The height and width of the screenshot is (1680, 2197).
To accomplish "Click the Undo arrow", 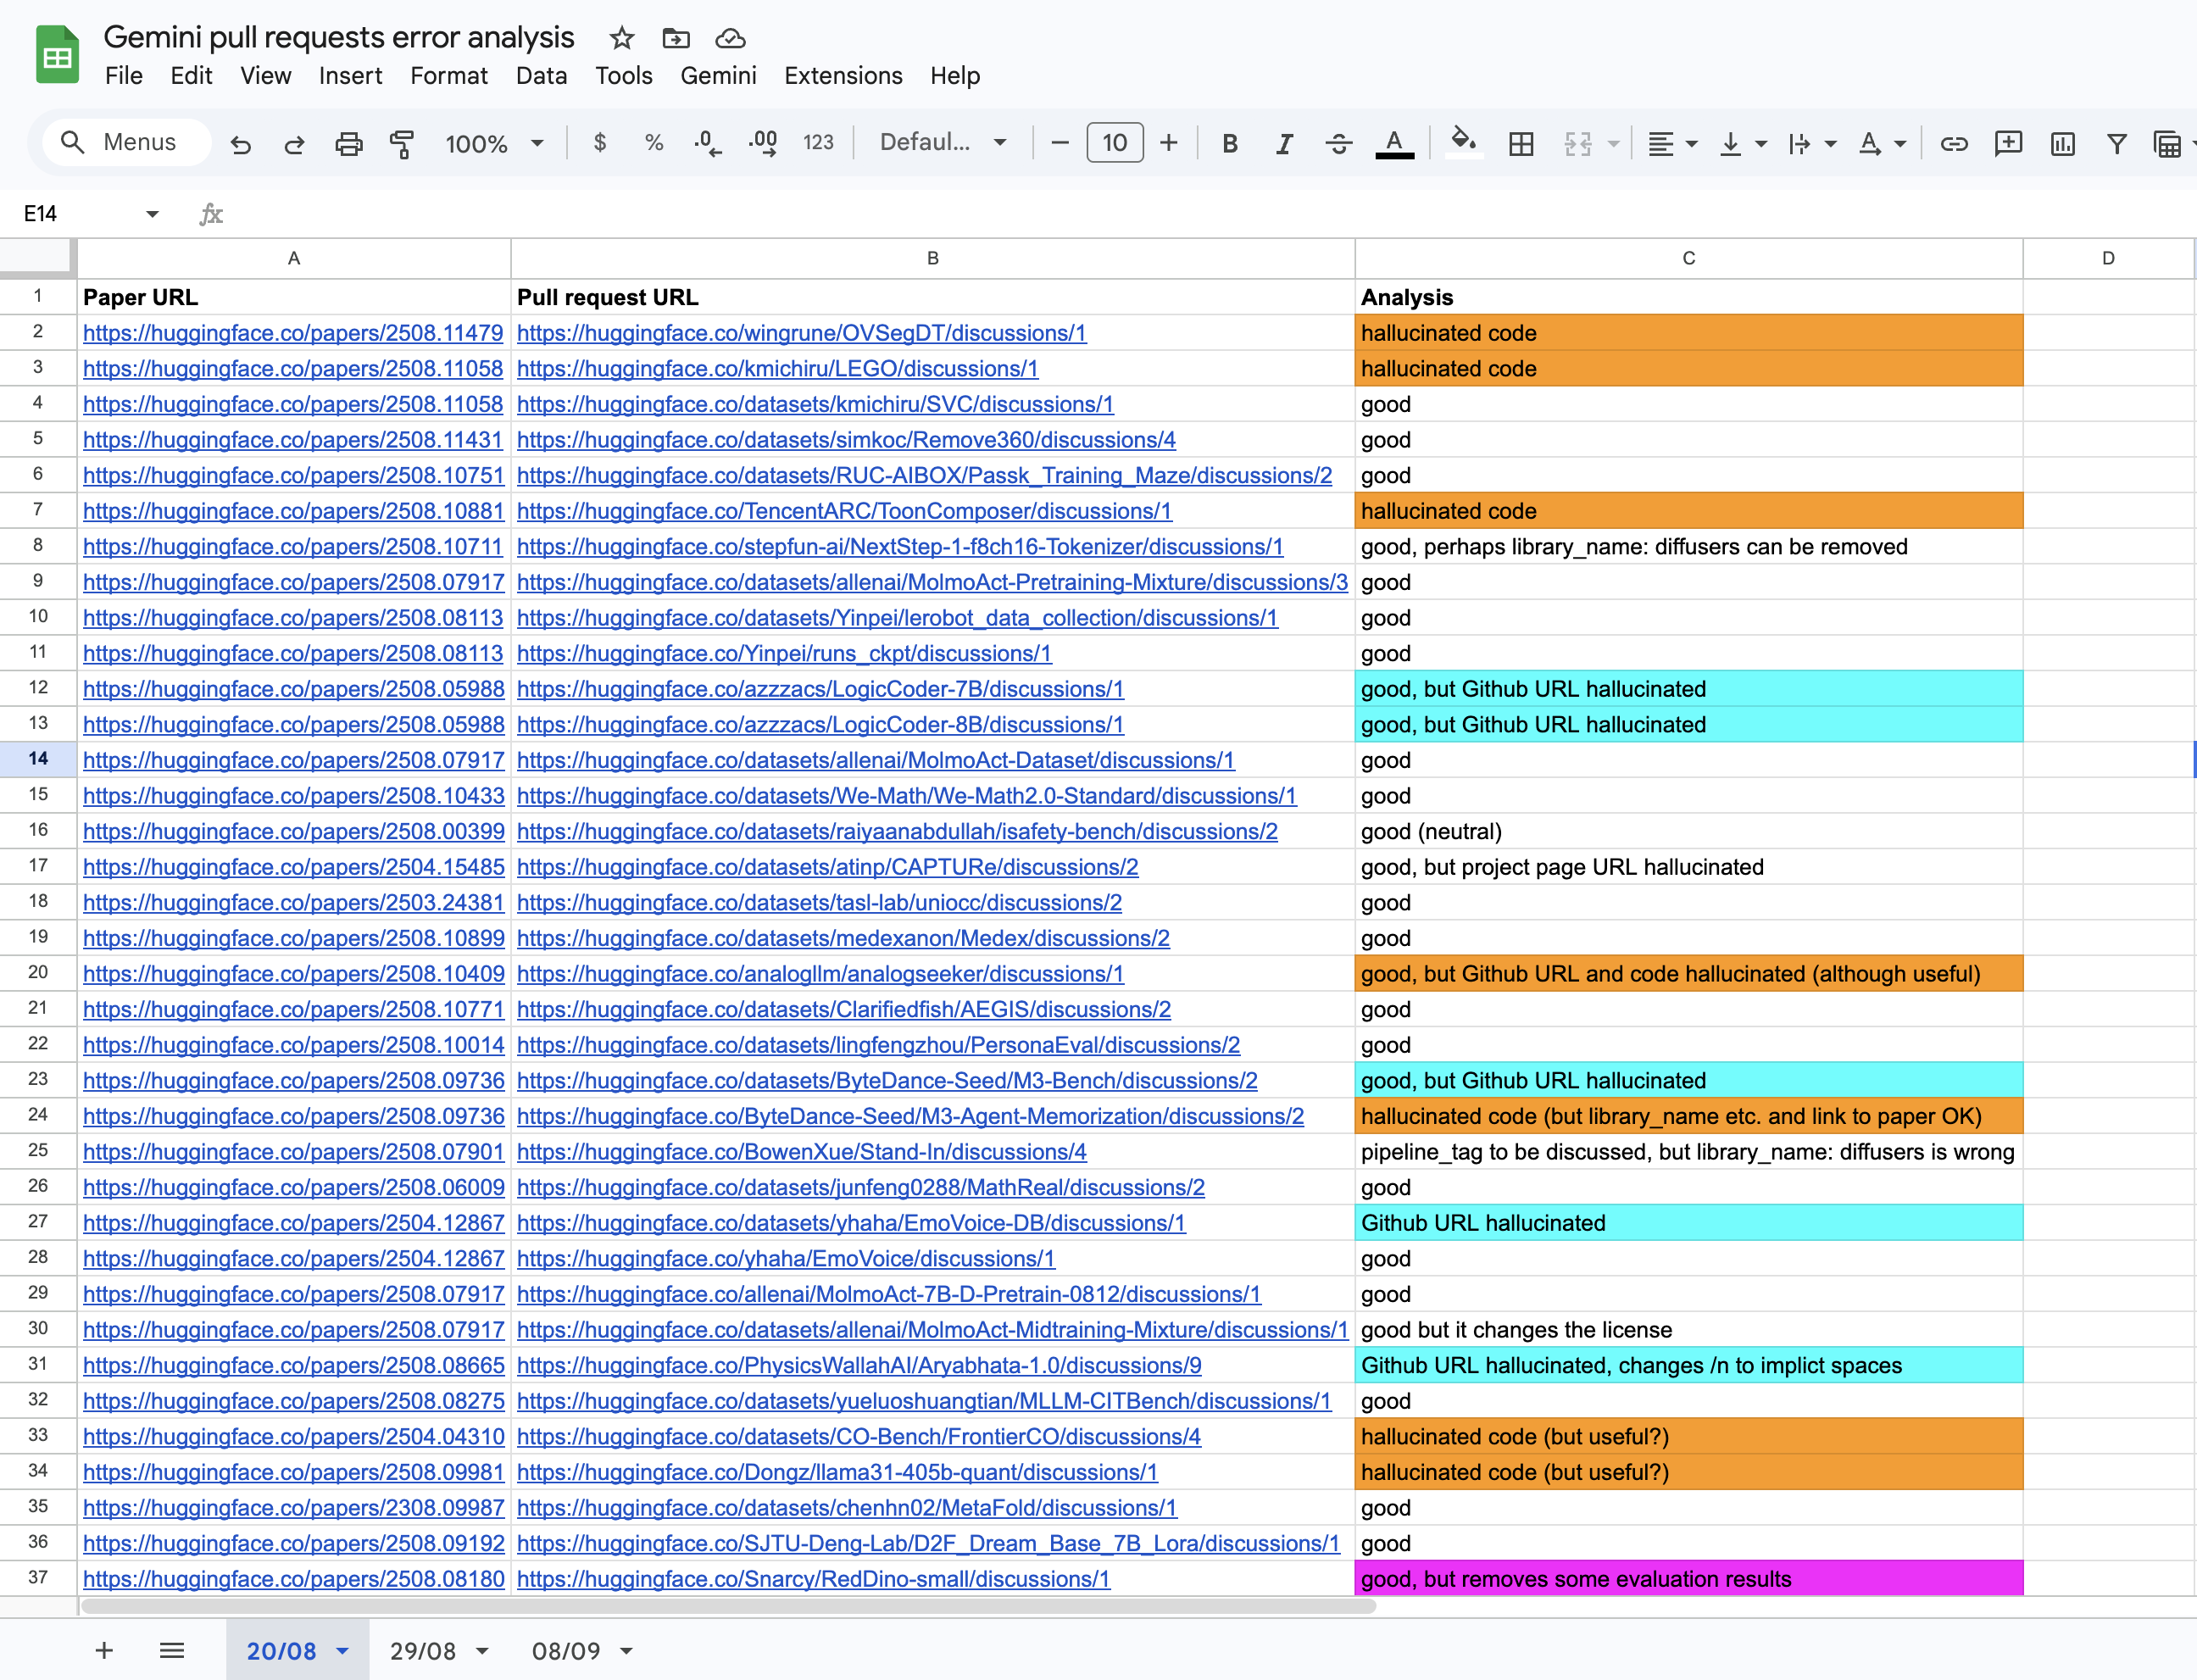I will tap(240, 144).
